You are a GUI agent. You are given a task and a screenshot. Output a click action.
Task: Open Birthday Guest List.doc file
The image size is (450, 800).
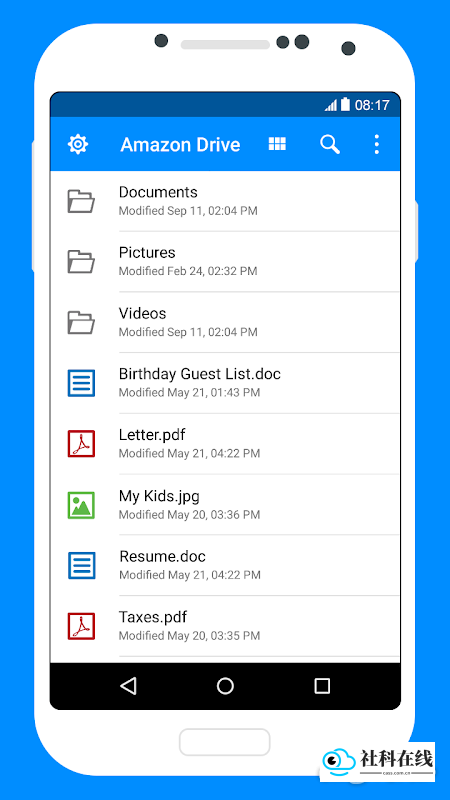pyautogui.click(x=225, y=383)
